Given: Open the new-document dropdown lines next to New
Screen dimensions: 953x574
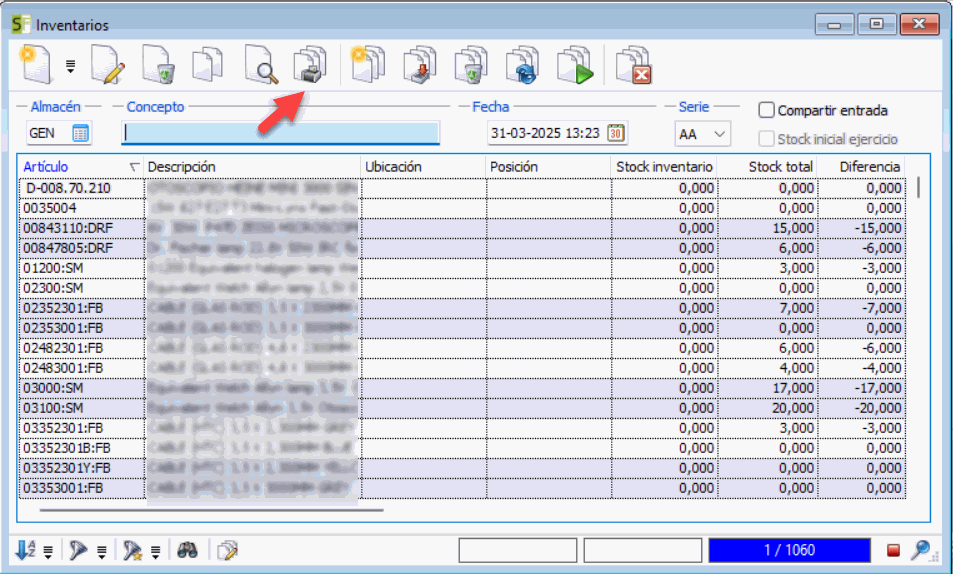Looking at the screenshot, I should click(x=71, y=66).
